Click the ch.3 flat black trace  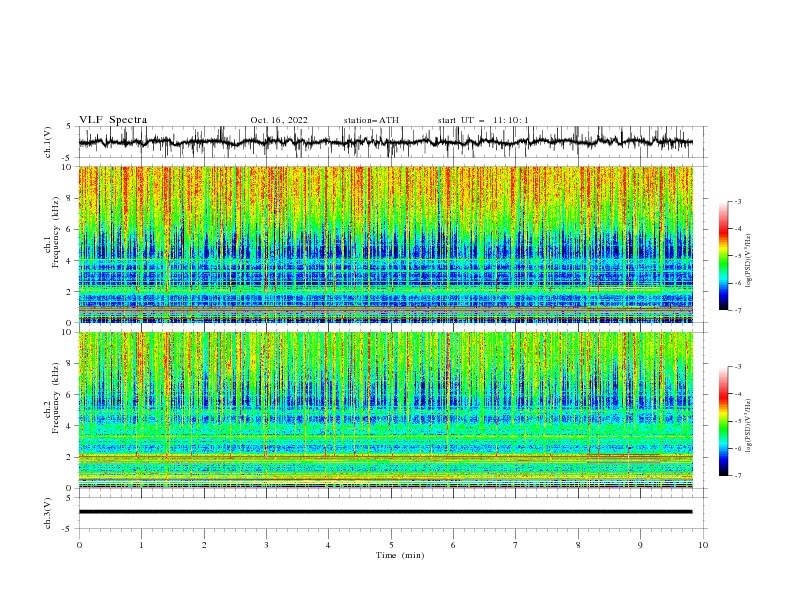point(386,512)
